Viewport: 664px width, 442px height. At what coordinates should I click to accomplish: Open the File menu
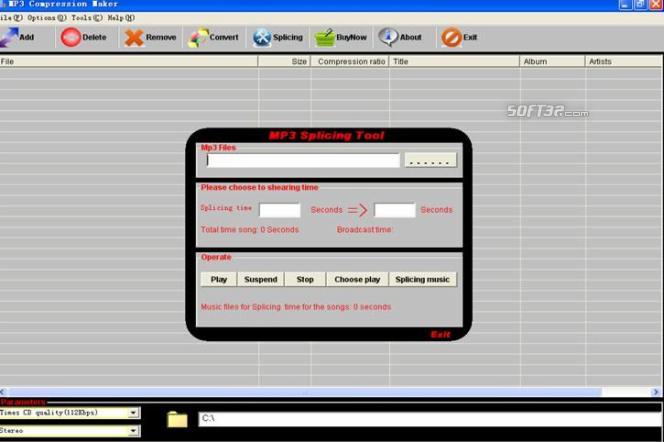pyautogui.click(x=11, y=18)
